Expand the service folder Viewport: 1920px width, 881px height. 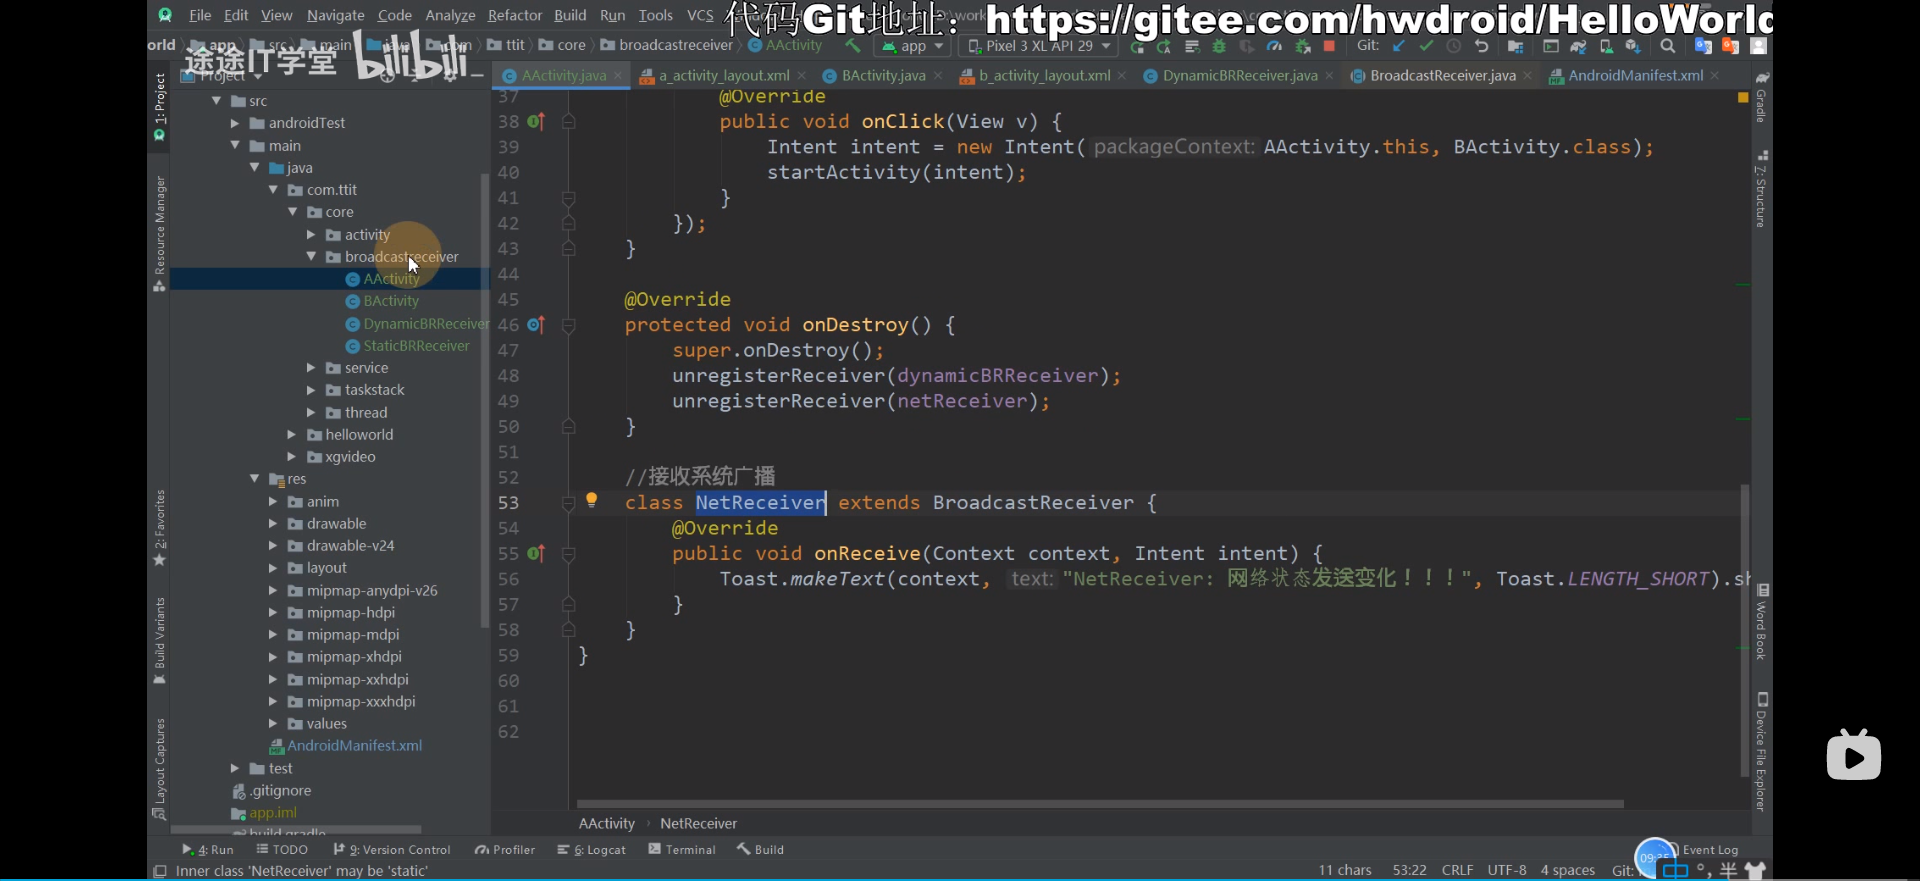[x=311, y=368]
